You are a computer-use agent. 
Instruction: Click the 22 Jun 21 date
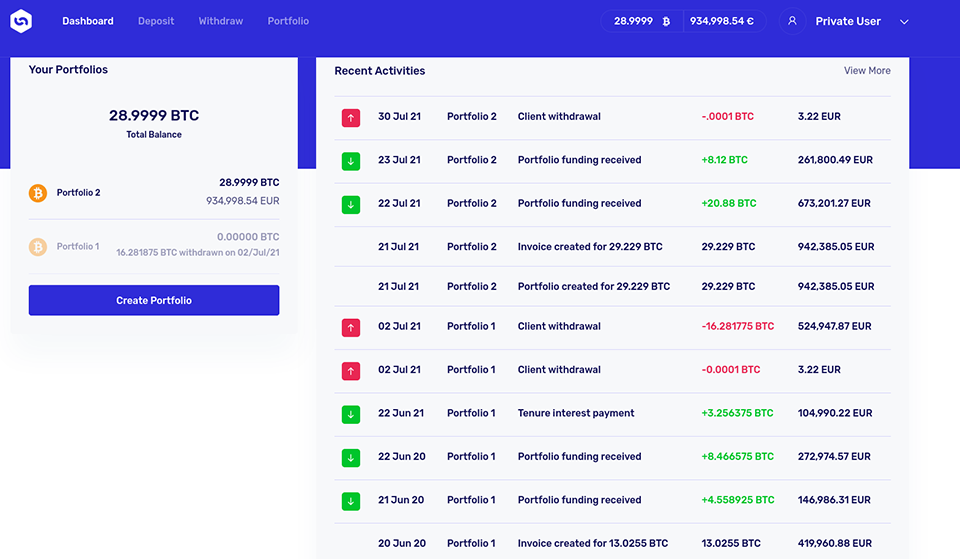401,413
